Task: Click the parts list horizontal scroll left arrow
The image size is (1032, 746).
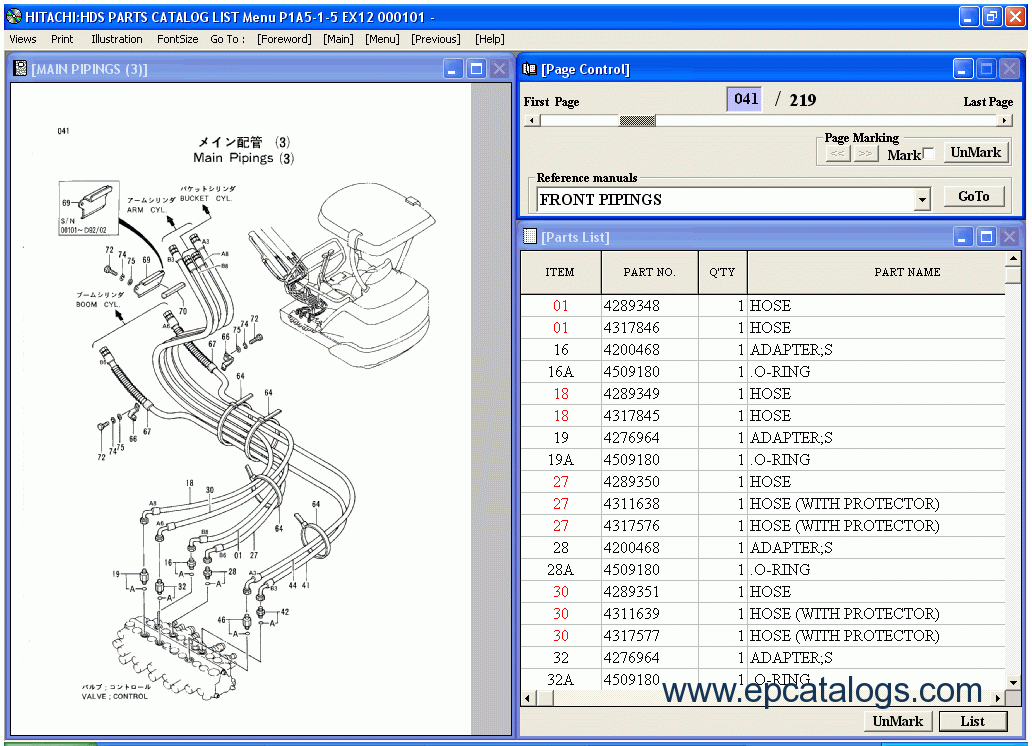Action: [527, 698]
